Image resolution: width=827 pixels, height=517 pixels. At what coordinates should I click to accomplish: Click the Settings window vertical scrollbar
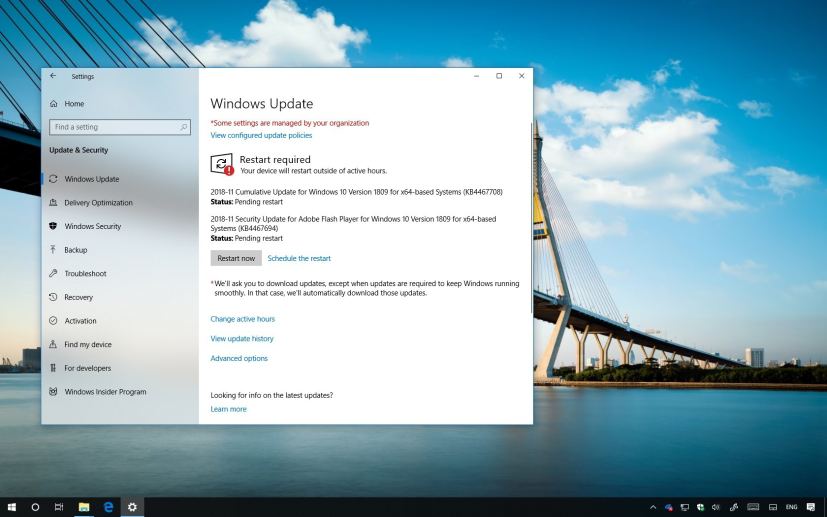click(531, 217)
